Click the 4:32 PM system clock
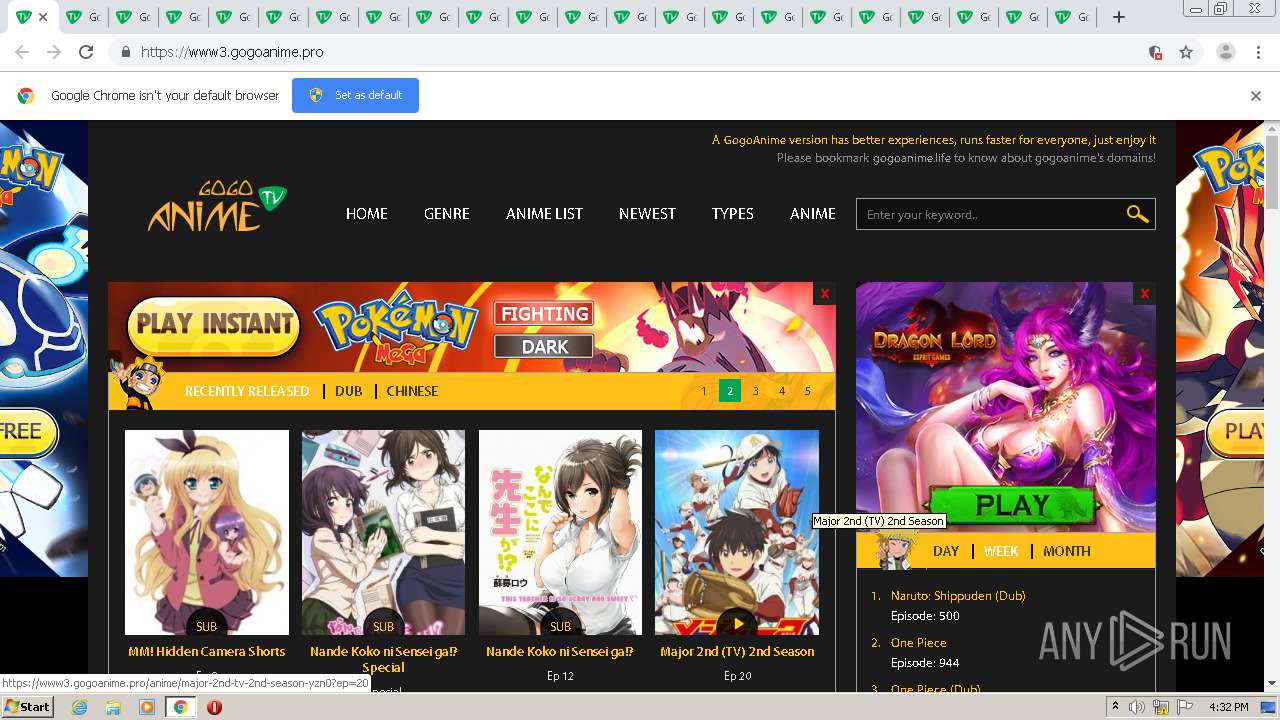 tap(1229, 707)
